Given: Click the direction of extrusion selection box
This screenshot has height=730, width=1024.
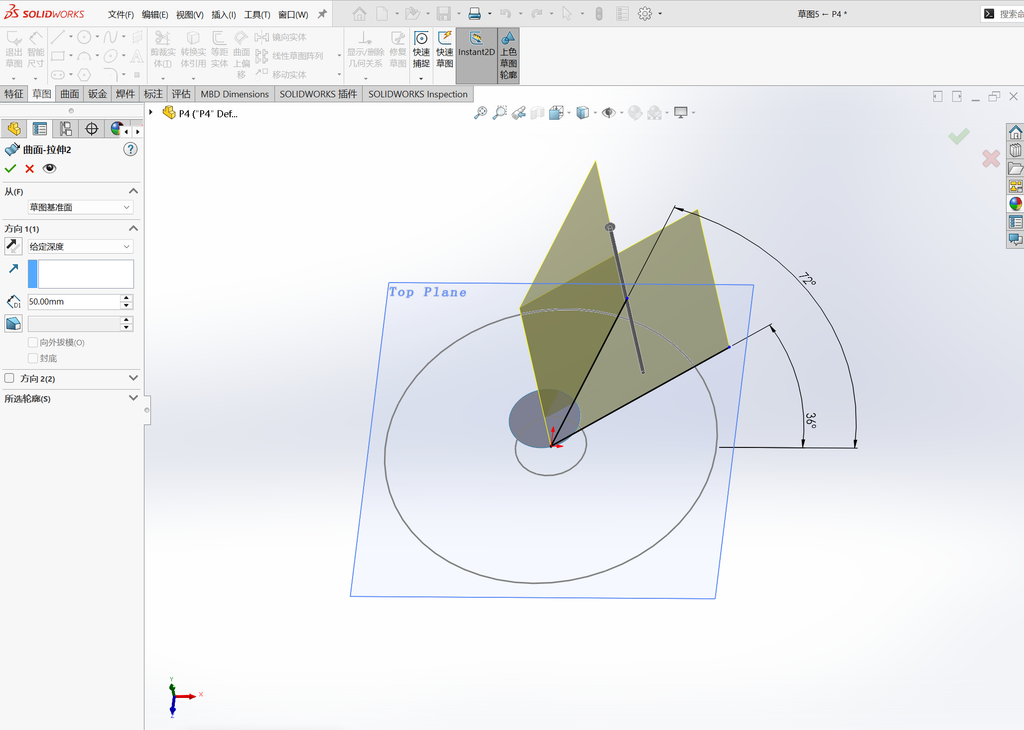Looking at the screenshot, I should tap(86, 274).
